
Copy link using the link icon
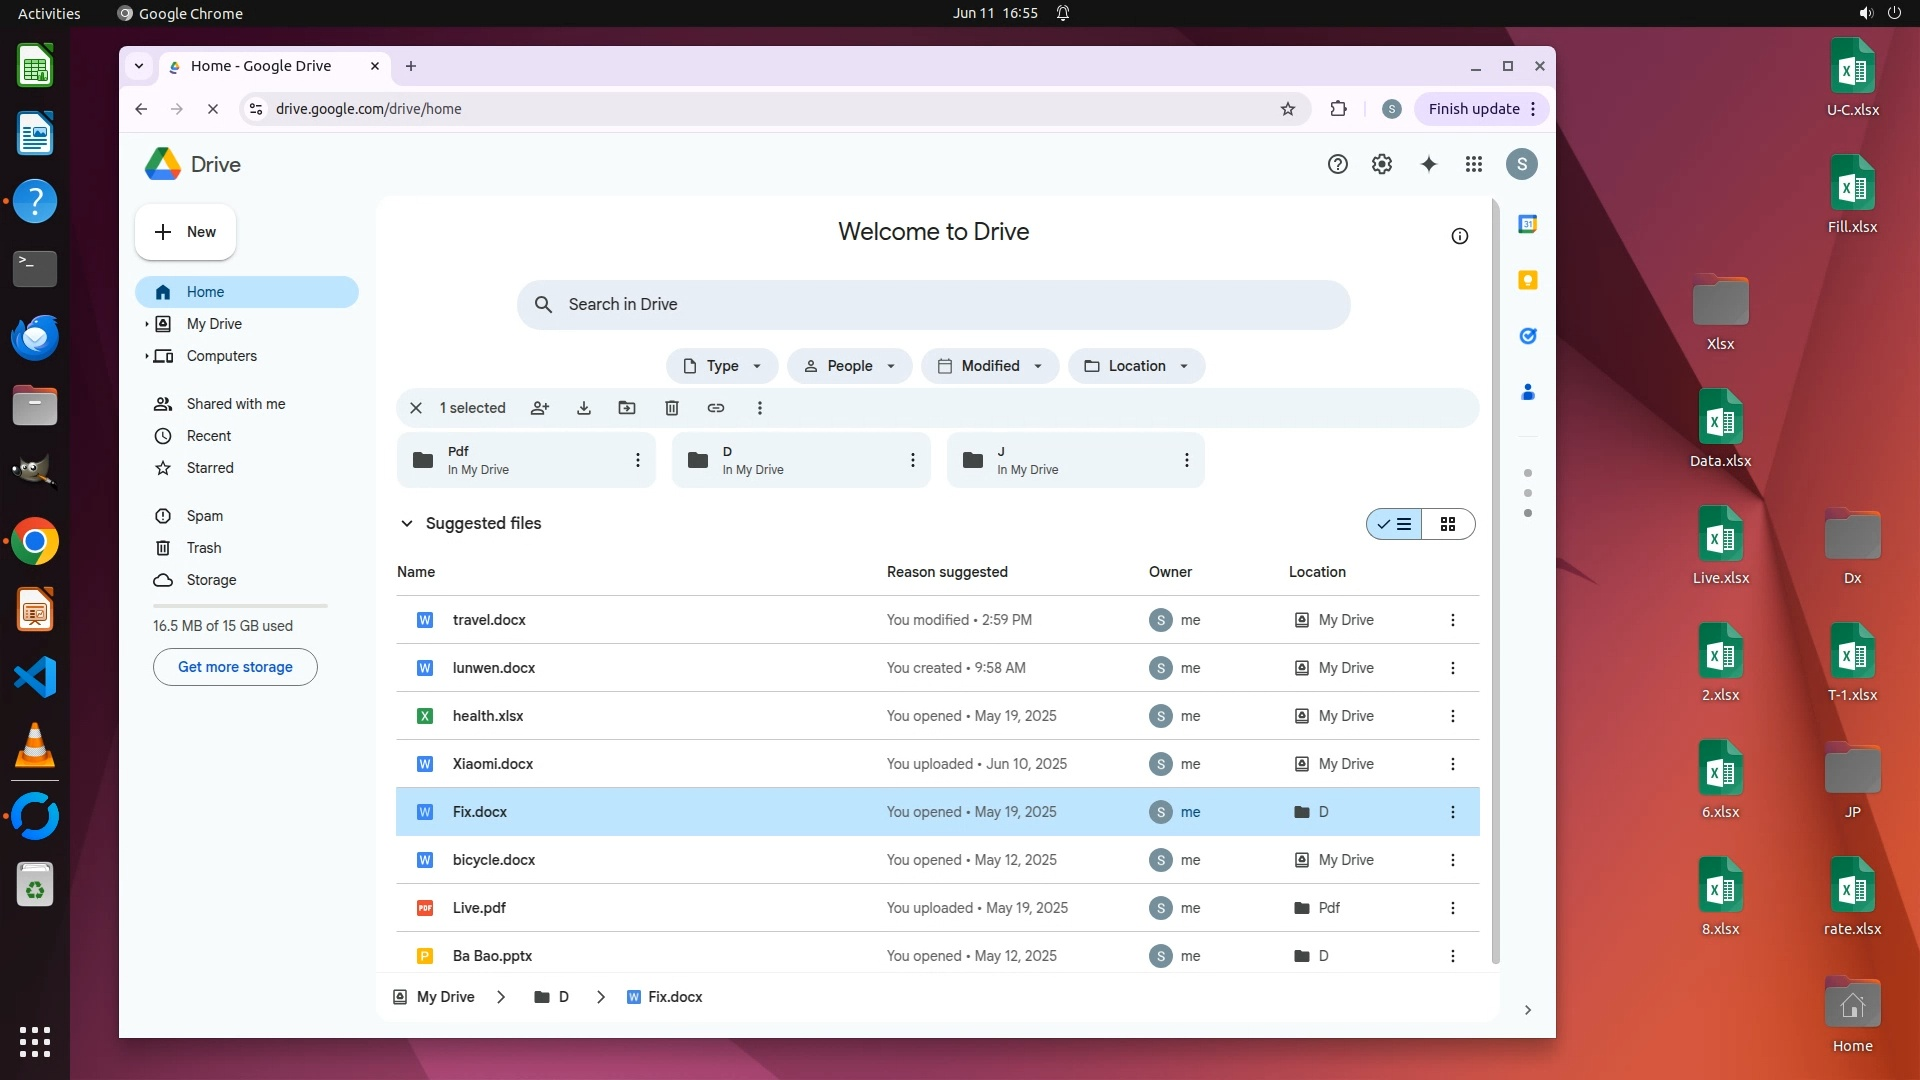click(716, 408)
